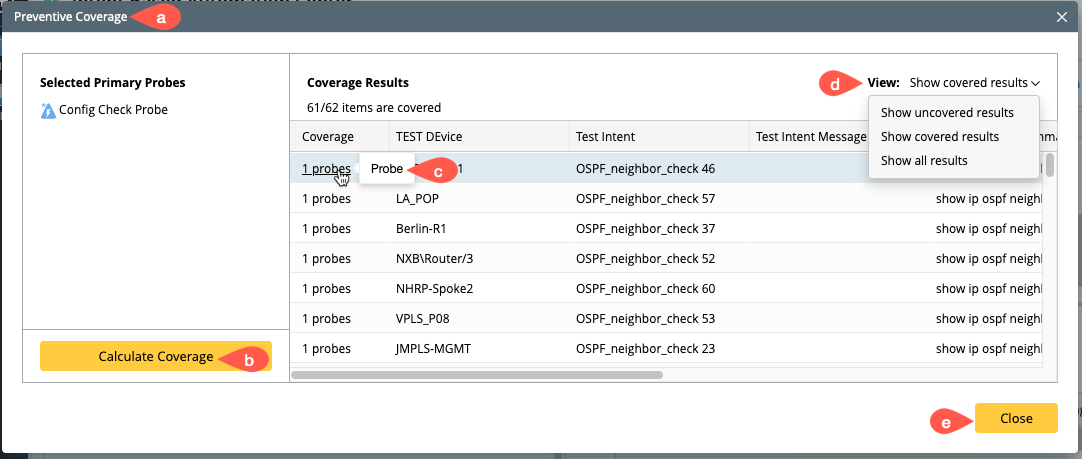Click the horizontal scrollbar of results table
1082x459 pixels.
point(476,375)
